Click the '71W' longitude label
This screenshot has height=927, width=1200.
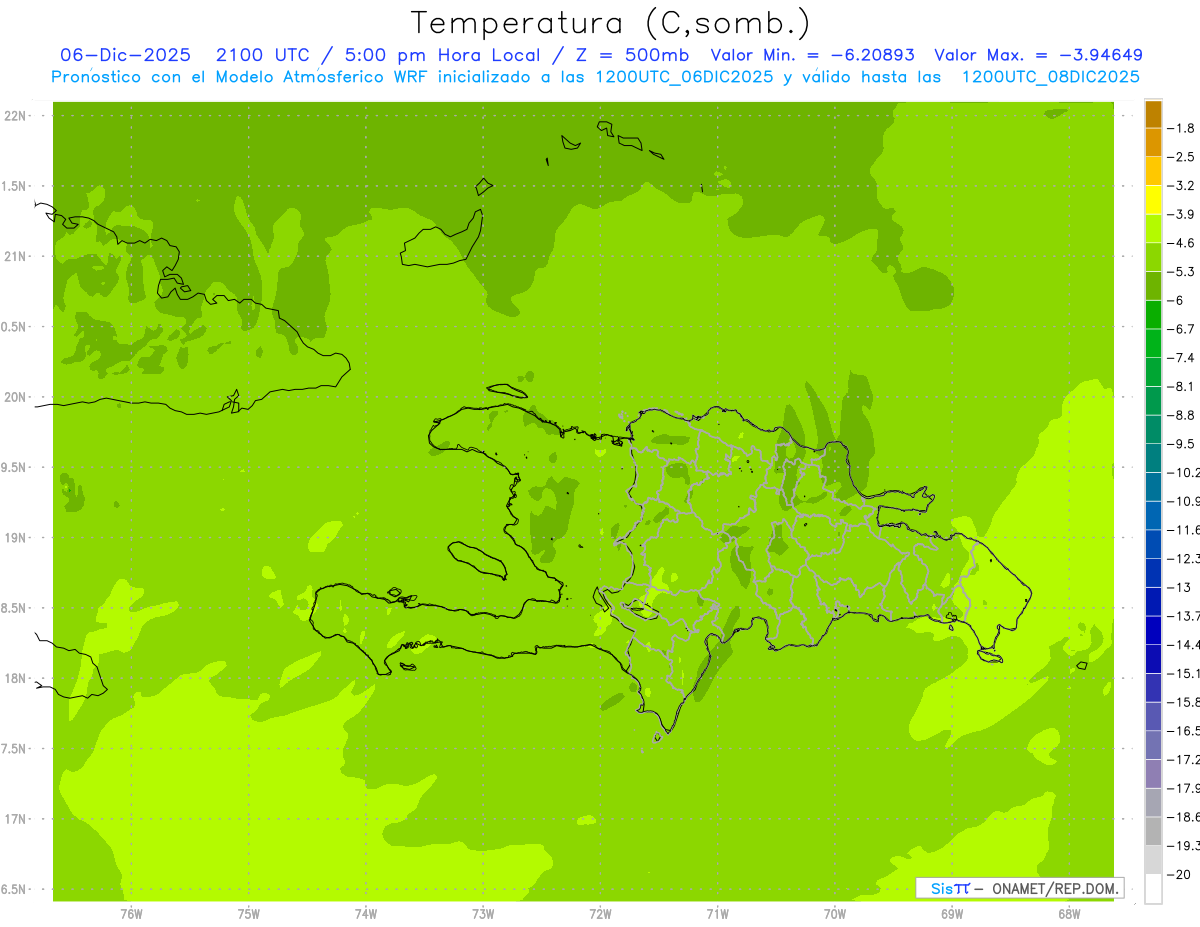718,914
